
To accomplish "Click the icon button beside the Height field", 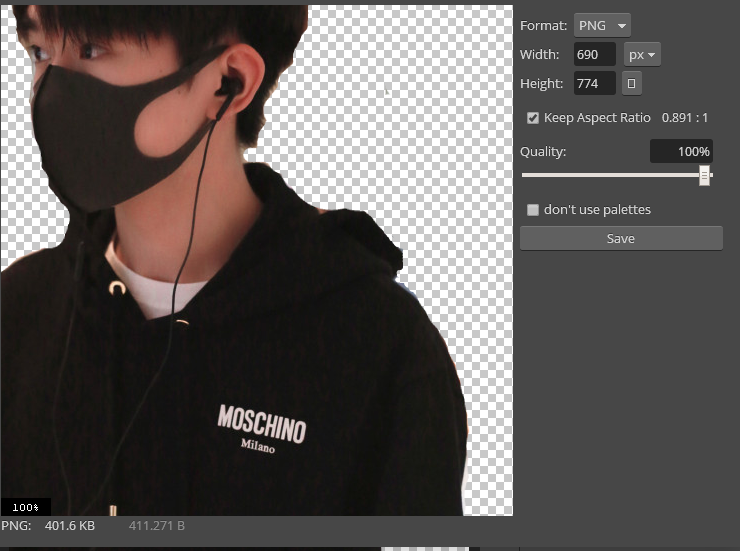I will click(x=631, y=84).
